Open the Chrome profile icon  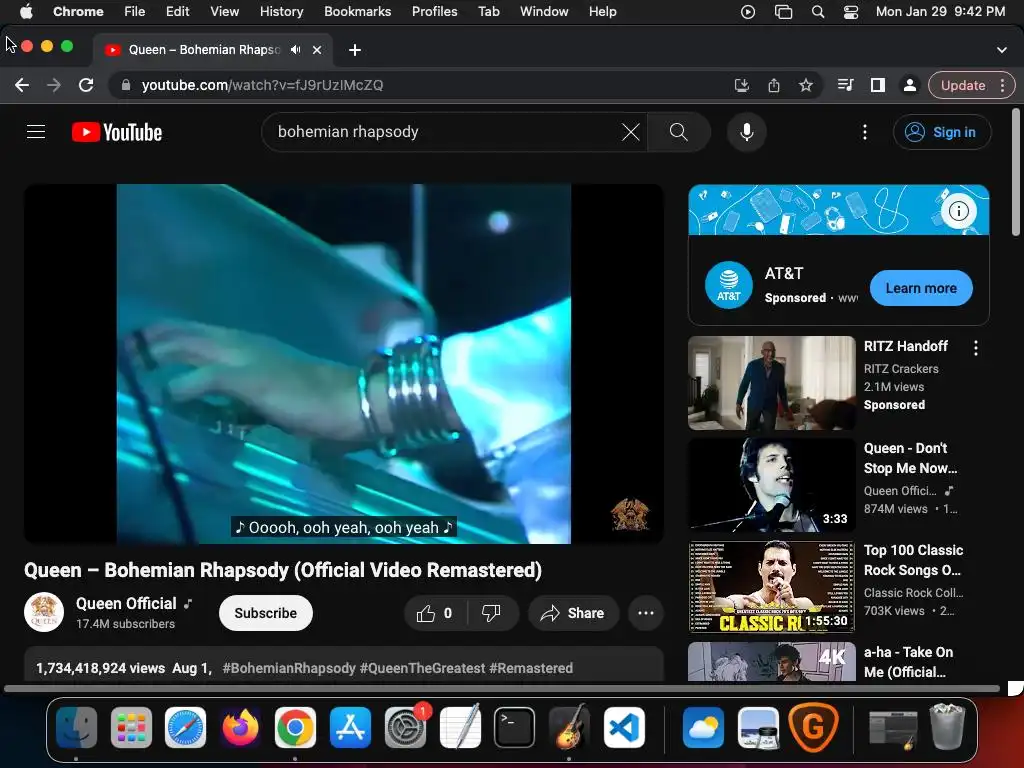(909, 85)
